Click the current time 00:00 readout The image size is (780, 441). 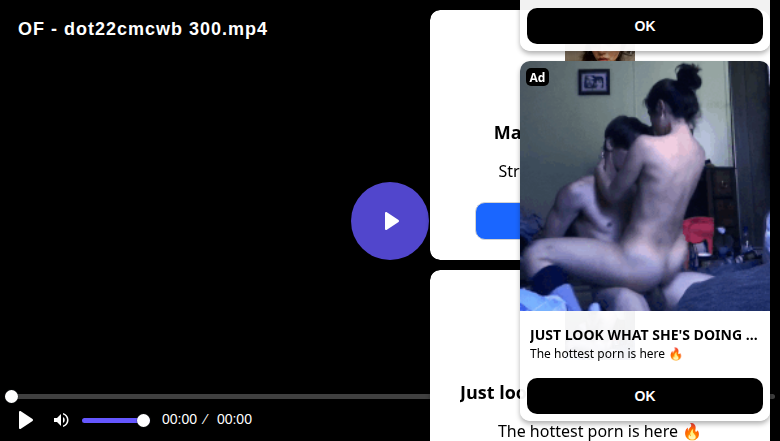180,419
